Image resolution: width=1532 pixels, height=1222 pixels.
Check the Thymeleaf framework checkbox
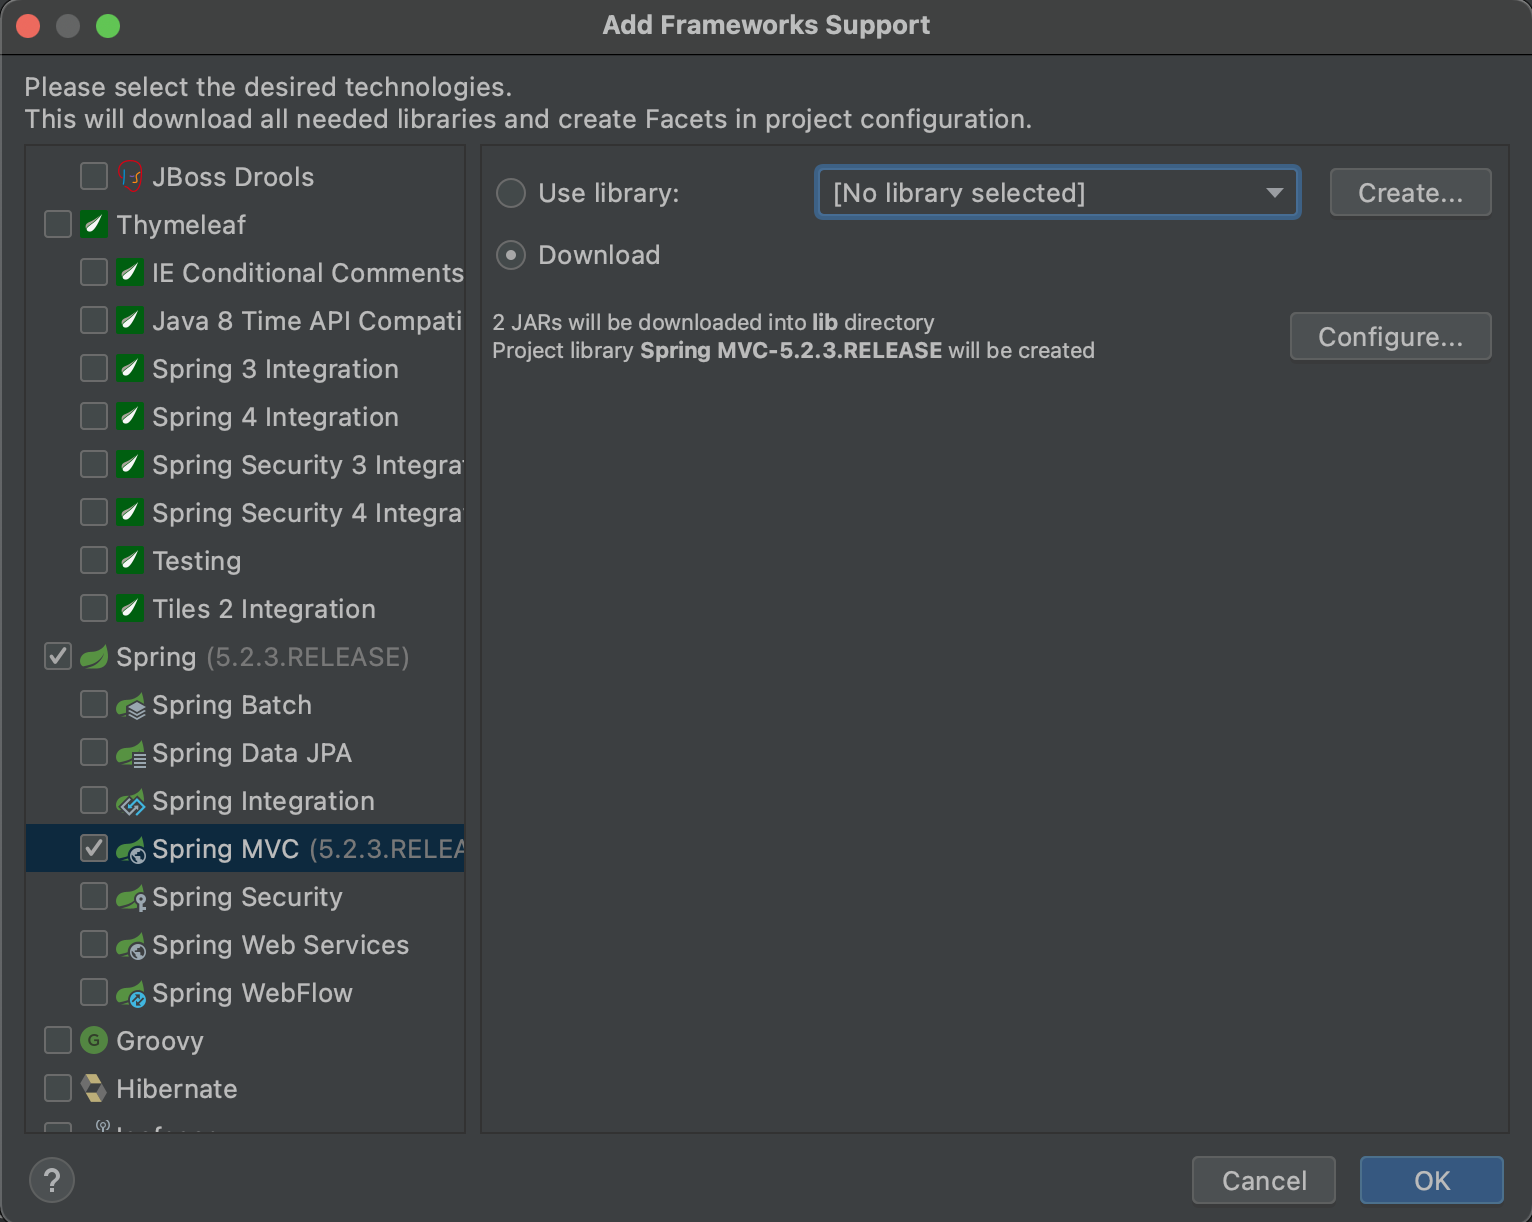coord(58,225)
